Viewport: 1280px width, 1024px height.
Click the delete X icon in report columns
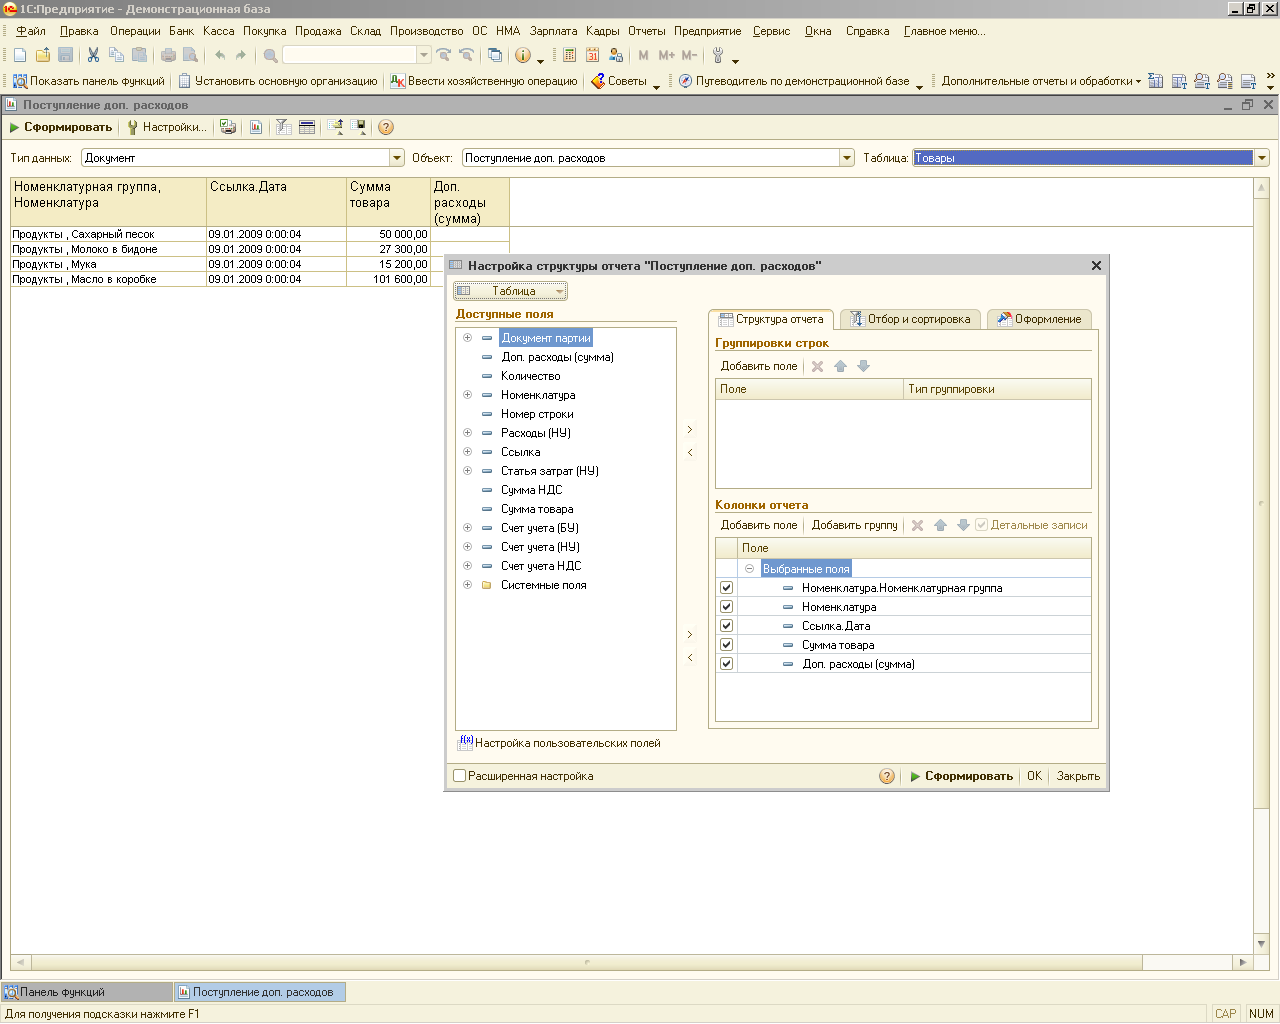[x=917, y=525]
